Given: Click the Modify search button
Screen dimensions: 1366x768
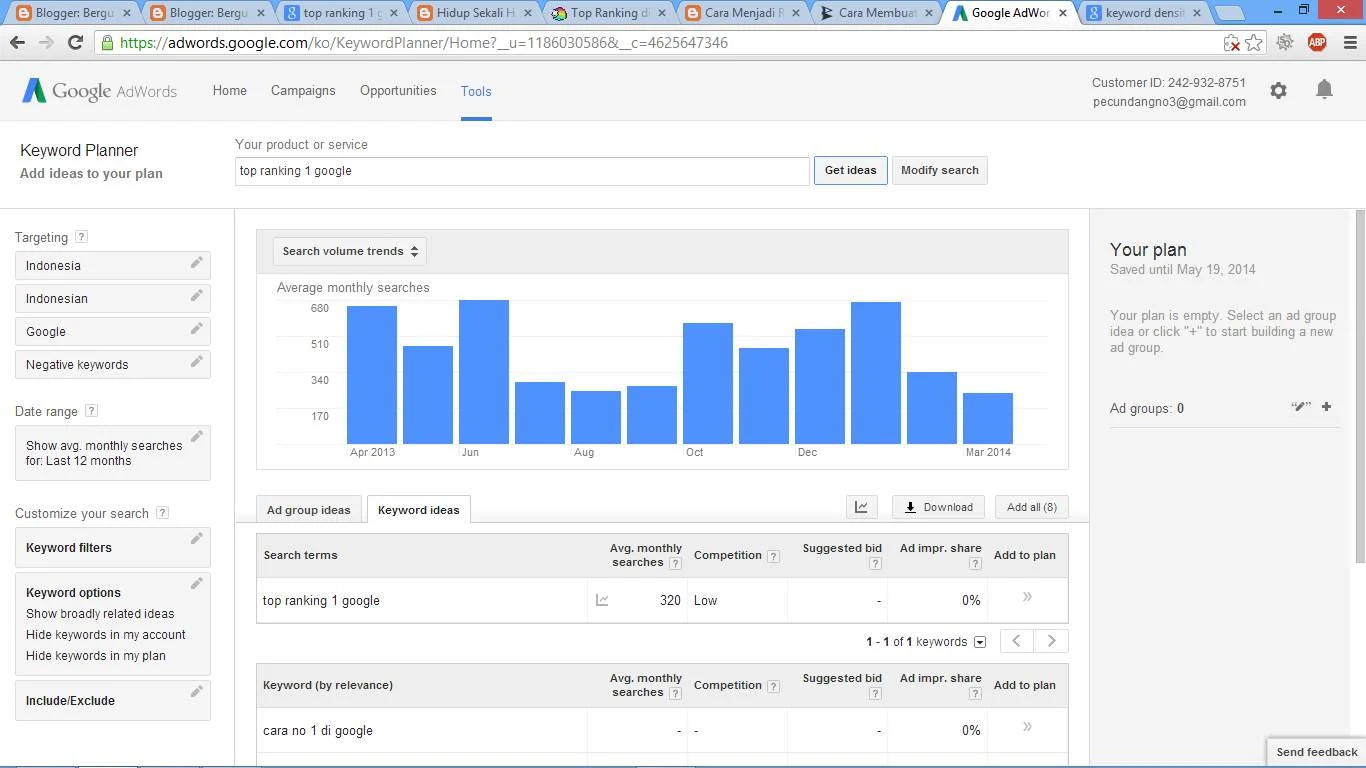Looking at the screenshot, I should tap(940, 171).
